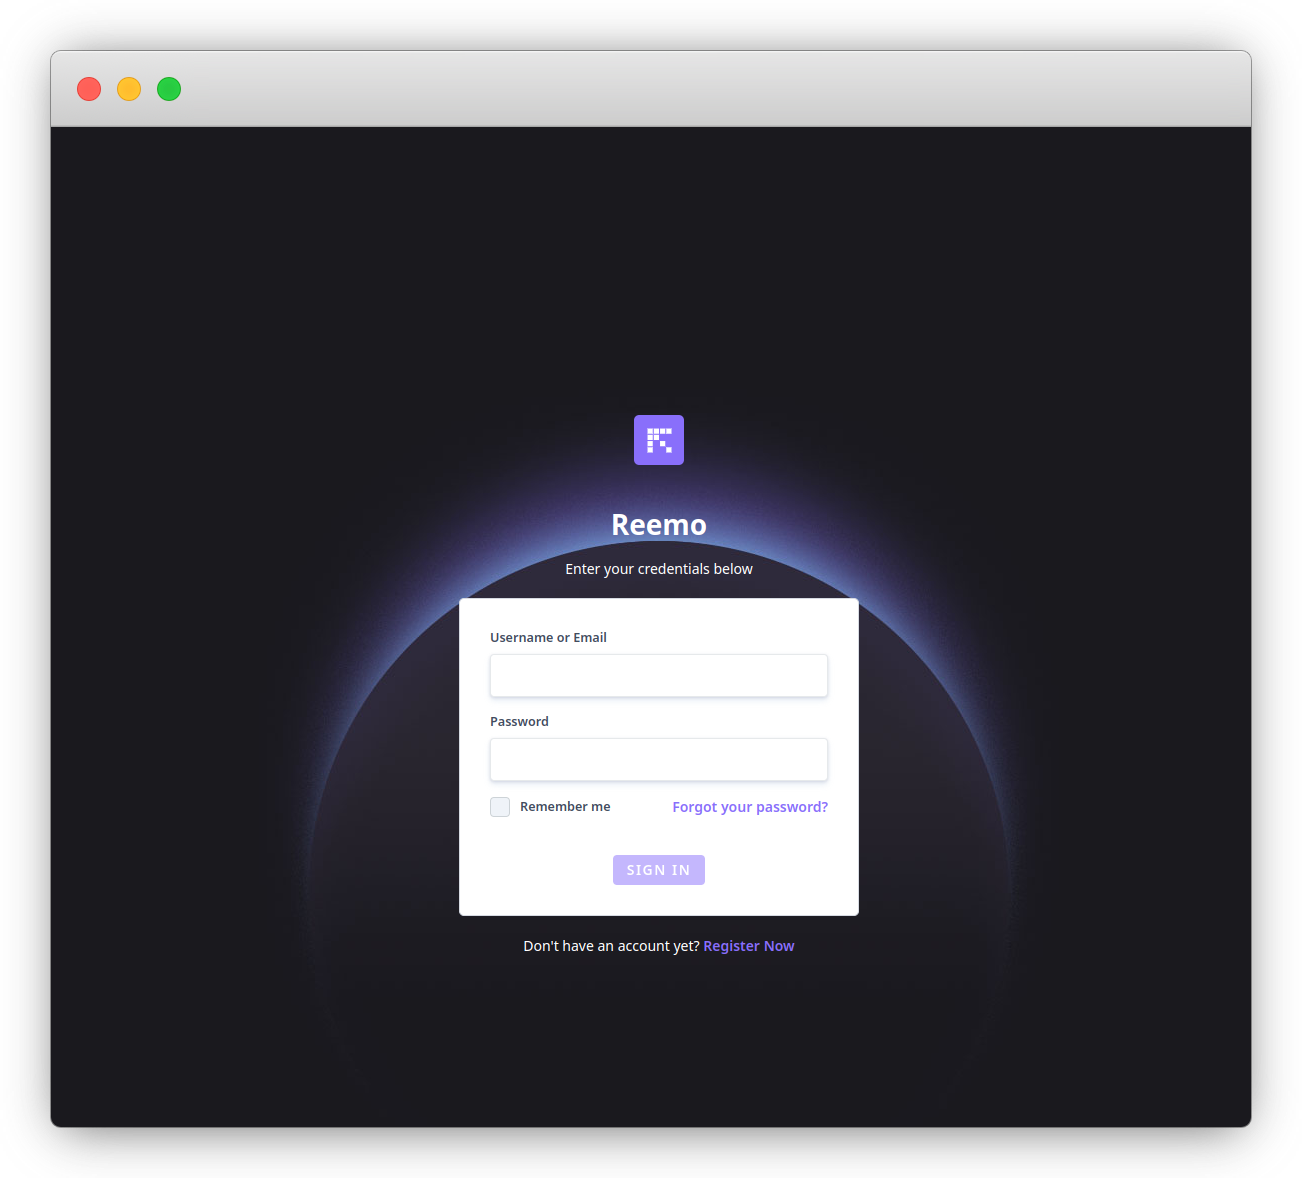Open the "Forgot your password?" link

point(749,807)
